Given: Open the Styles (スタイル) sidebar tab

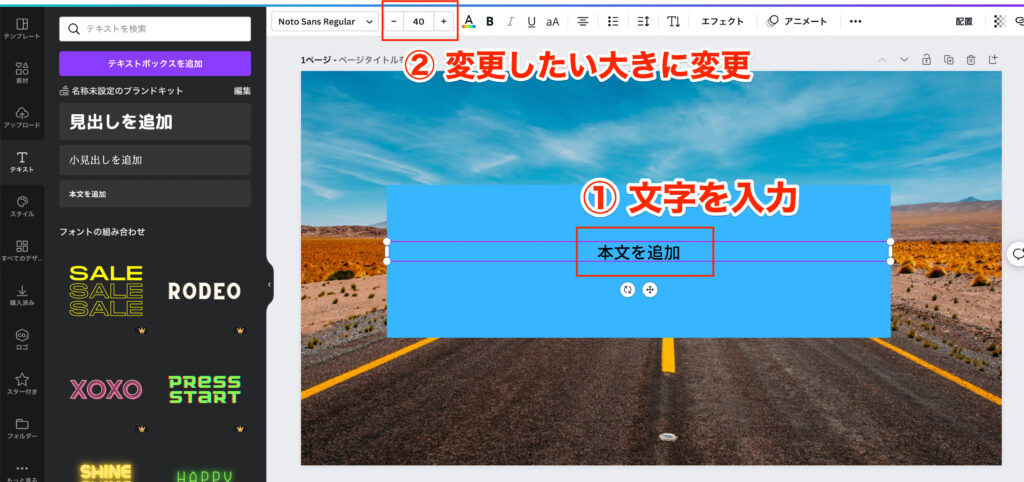Looking at the screenshot, I should (x=22, y=206).
